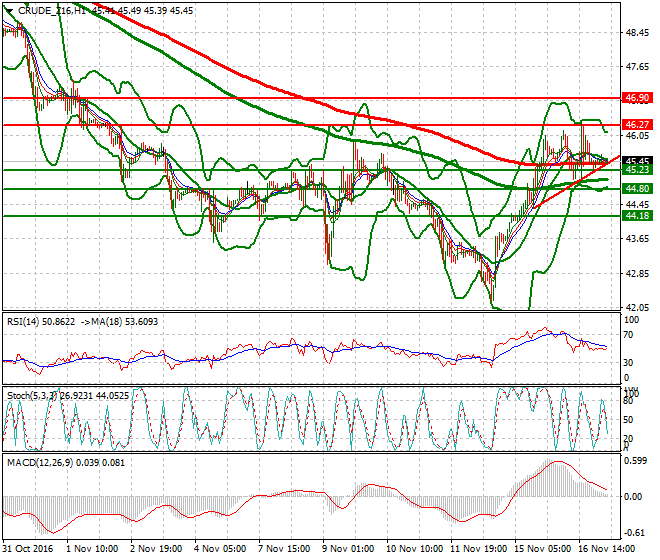Image resolution: width=660 pixels, height=560 pixels.
Task: Select the black 45.45 current price label
Action: [x=637, y=161]
